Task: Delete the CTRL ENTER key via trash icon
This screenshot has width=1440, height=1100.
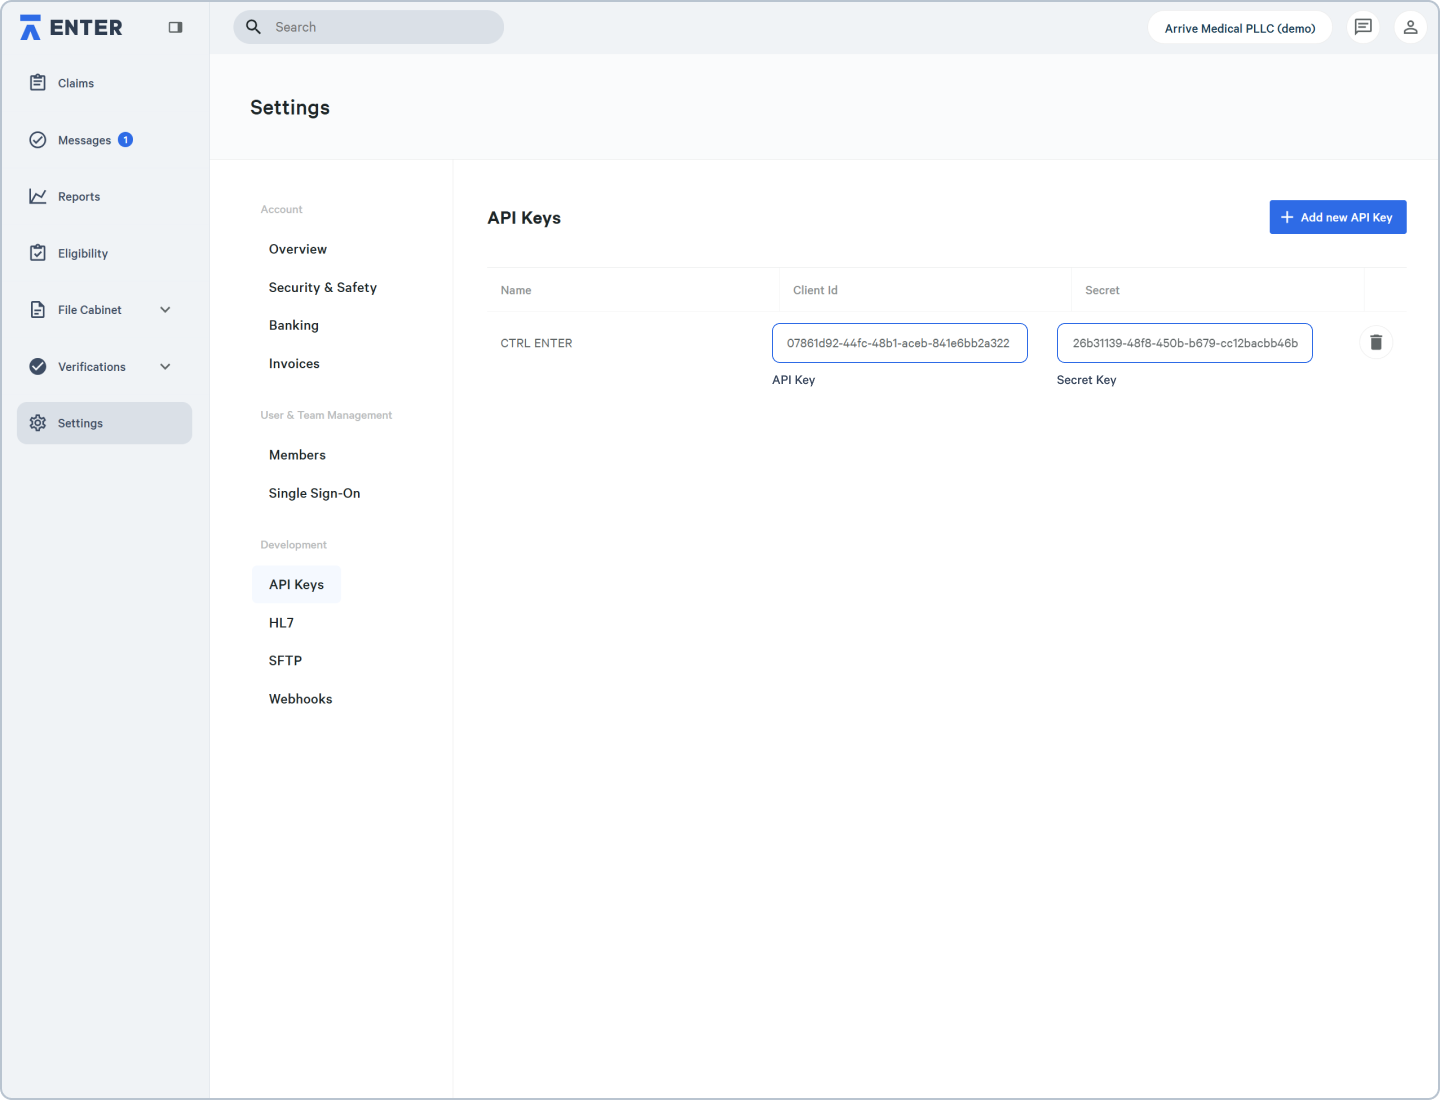Action: coord(1376,342)
